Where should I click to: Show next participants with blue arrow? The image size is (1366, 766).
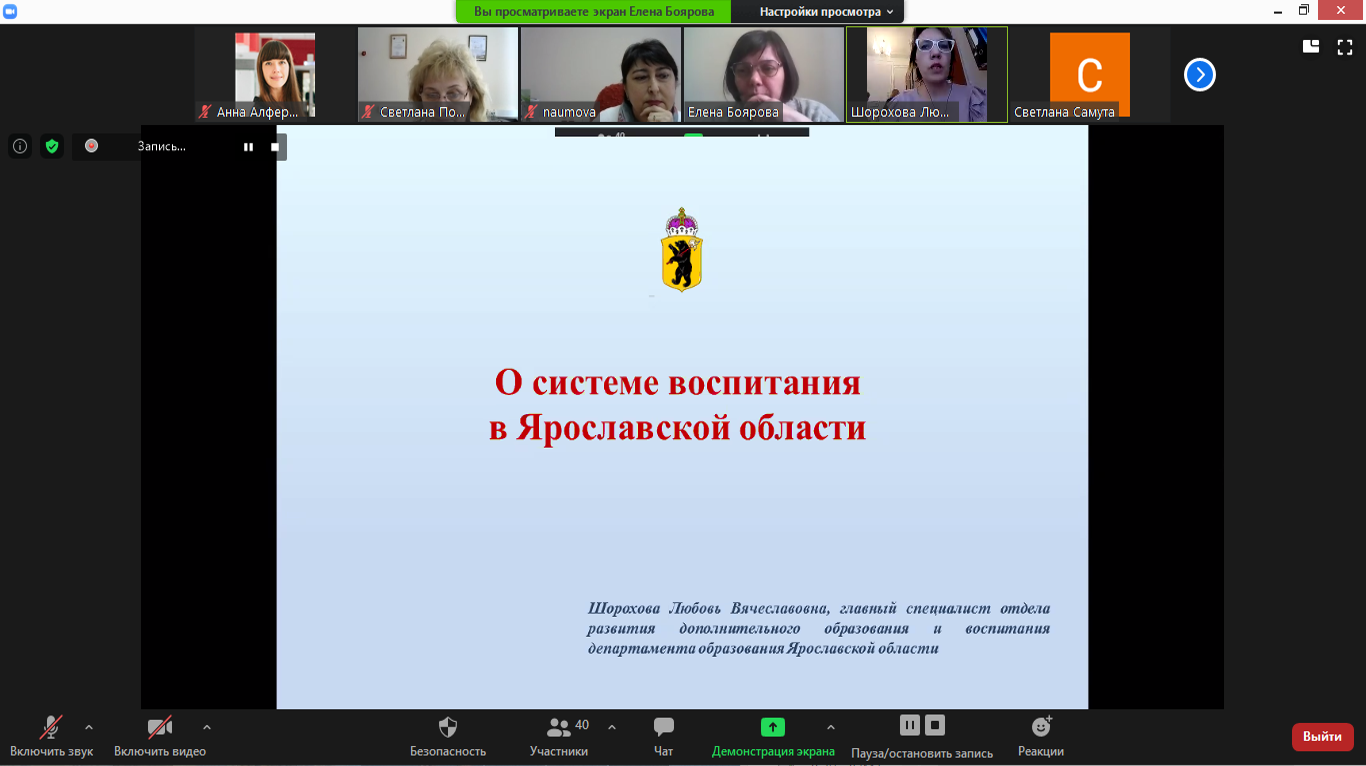[x=1200, y=75]
